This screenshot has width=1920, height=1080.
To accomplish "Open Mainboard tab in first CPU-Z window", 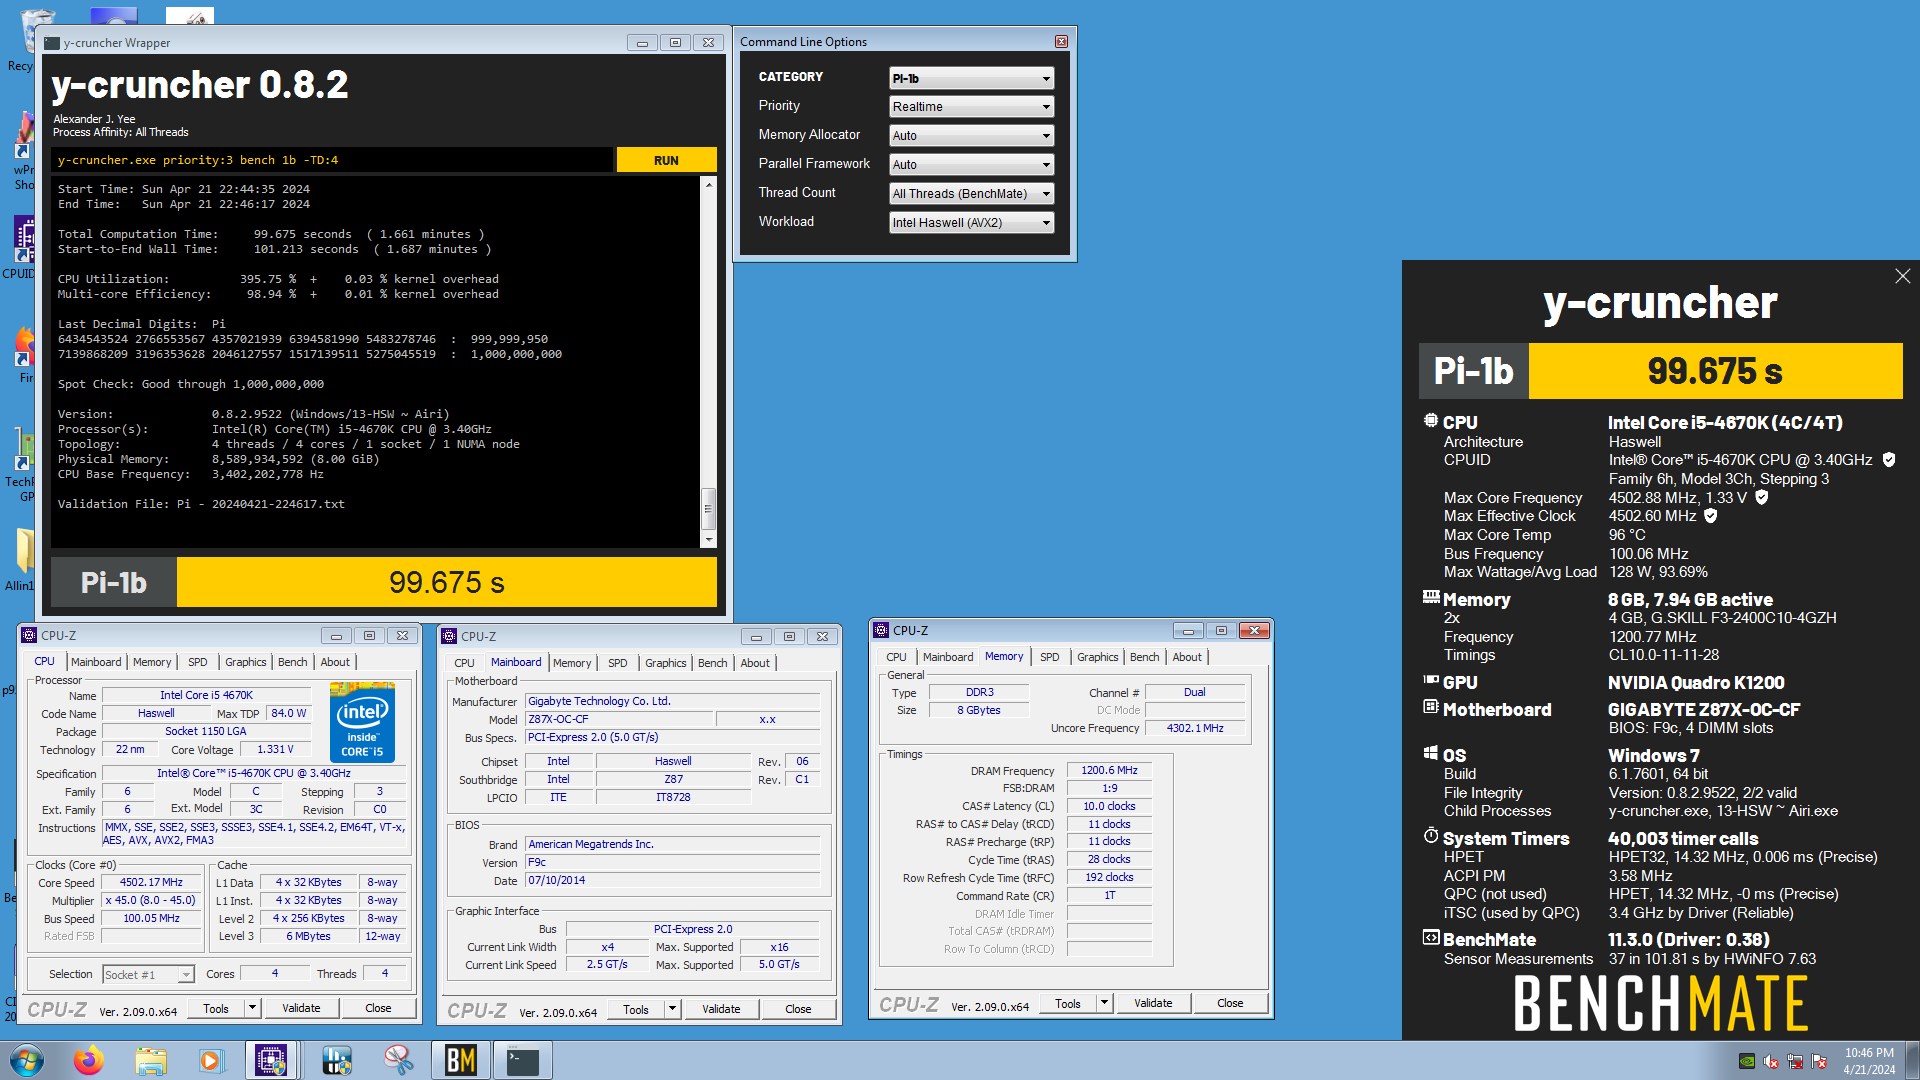I will tap(96, 662).
